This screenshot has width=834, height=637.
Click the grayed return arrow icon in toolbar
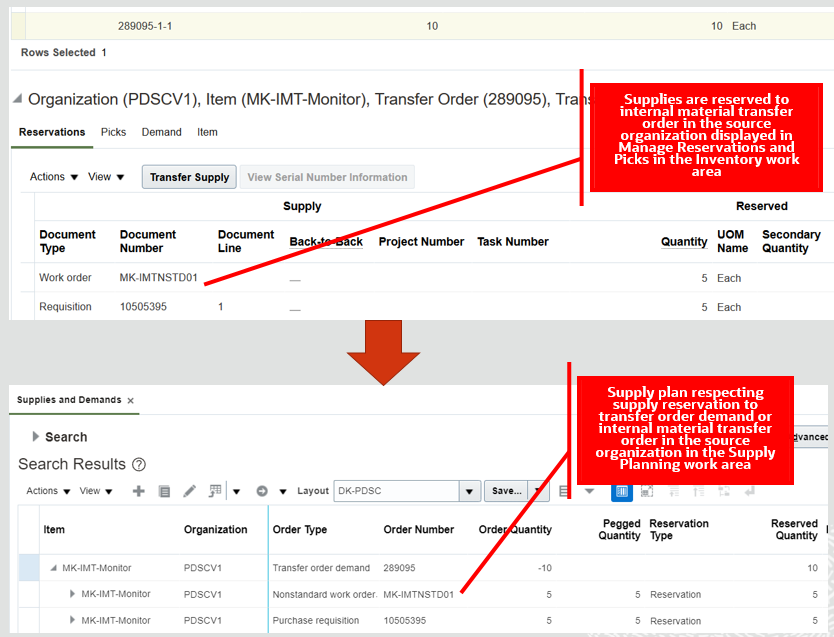[749, 491]
